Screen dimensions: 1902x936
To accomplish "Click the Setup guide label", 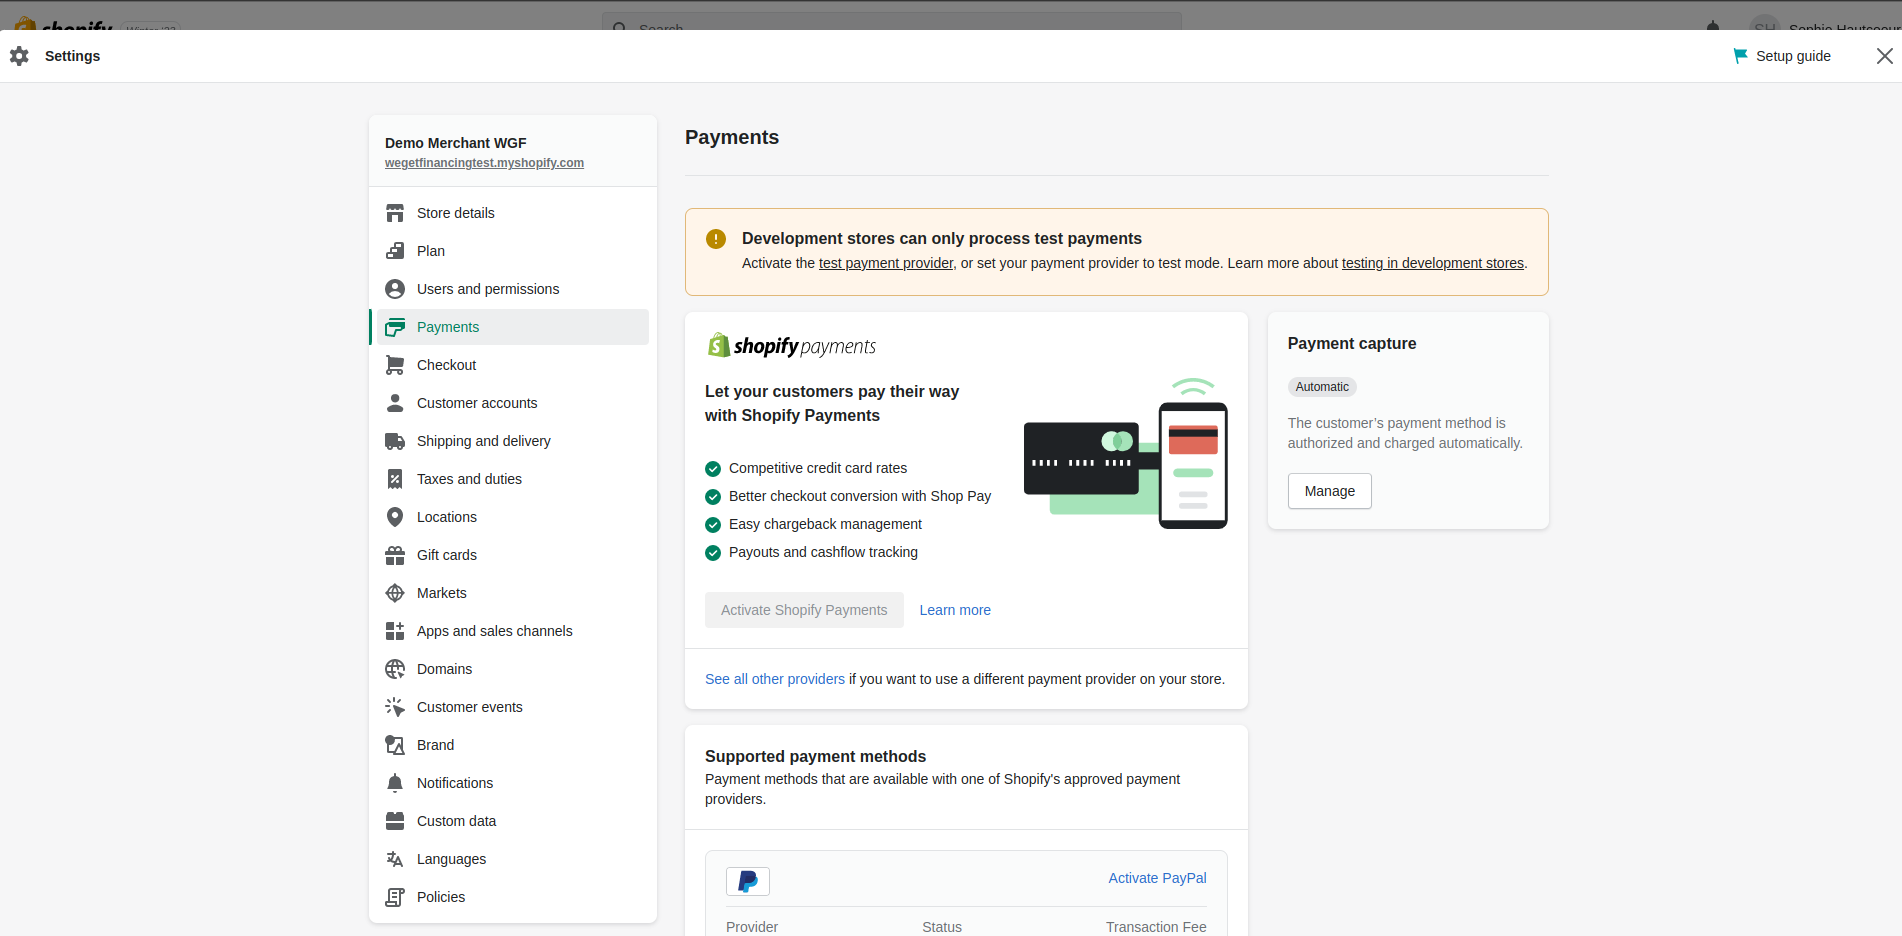I will pos(1793,56).
